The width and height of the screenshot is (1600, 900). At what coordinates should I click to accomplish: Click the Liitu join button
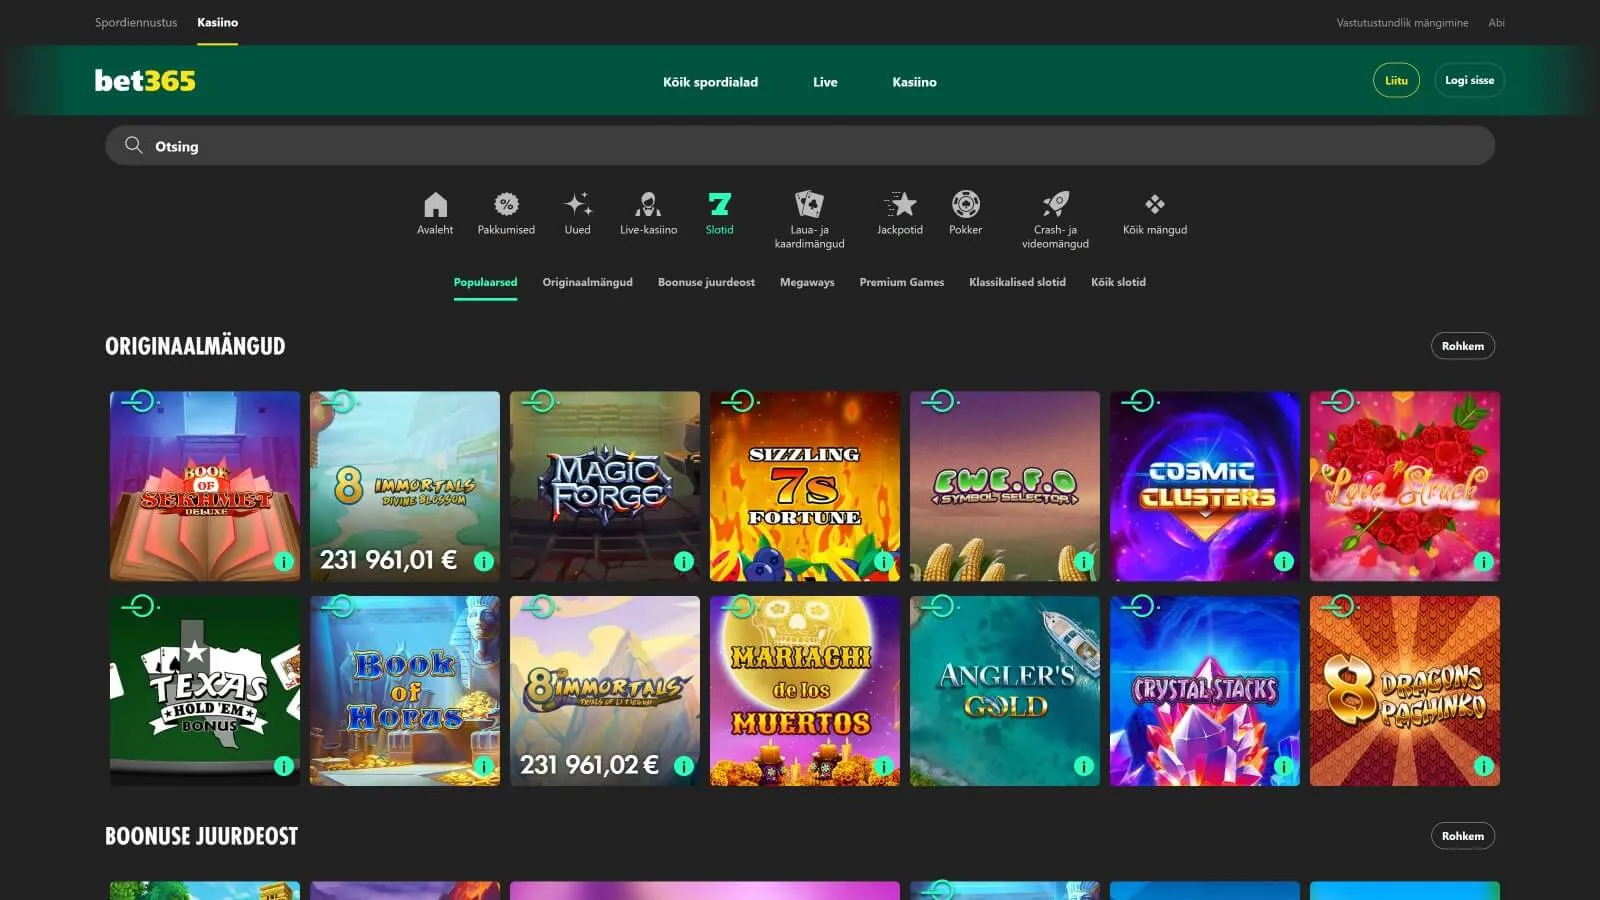coord(1396,80)
